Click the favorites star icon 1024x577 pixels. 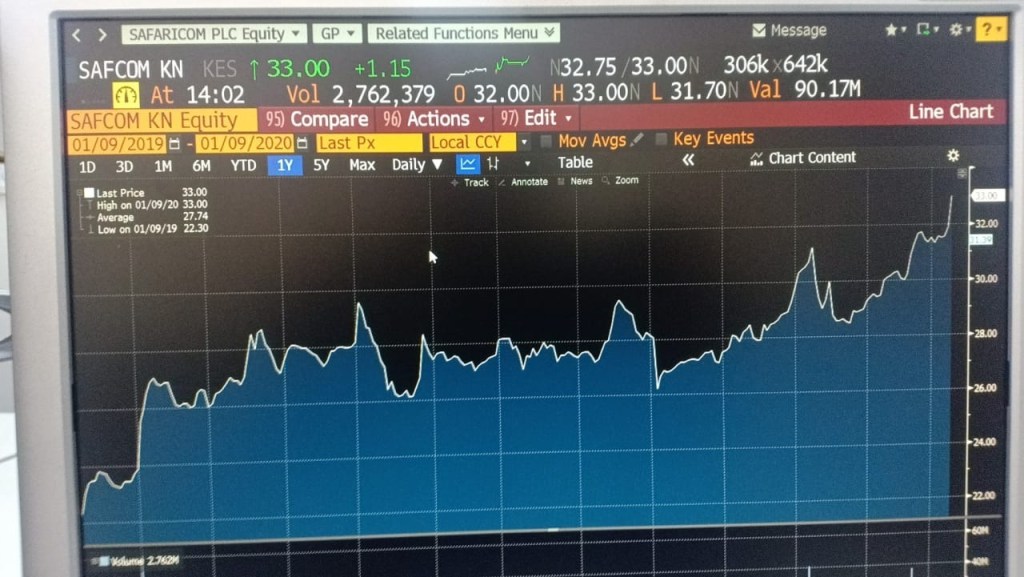point(890,29)
